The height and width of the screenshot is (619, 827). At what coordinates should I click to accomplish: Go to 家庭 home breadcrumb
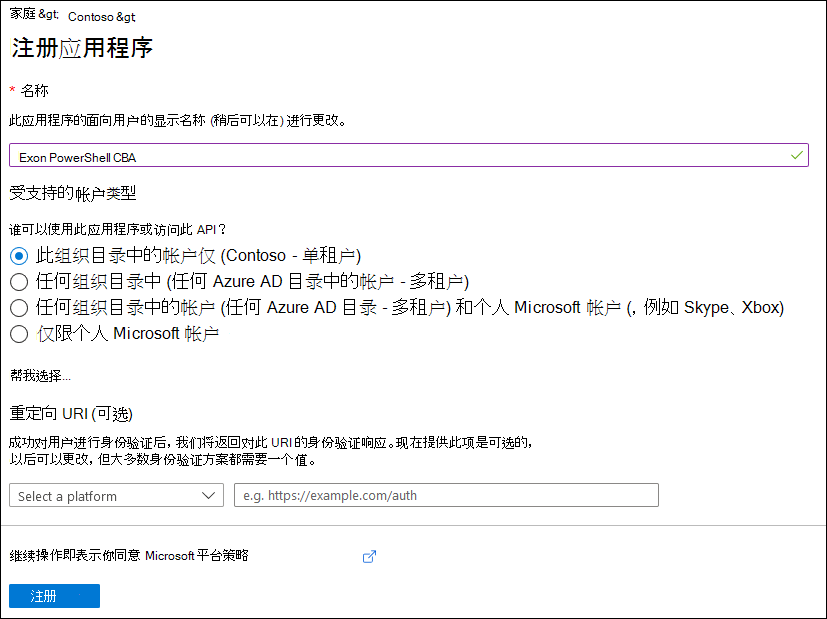point(23,14)
